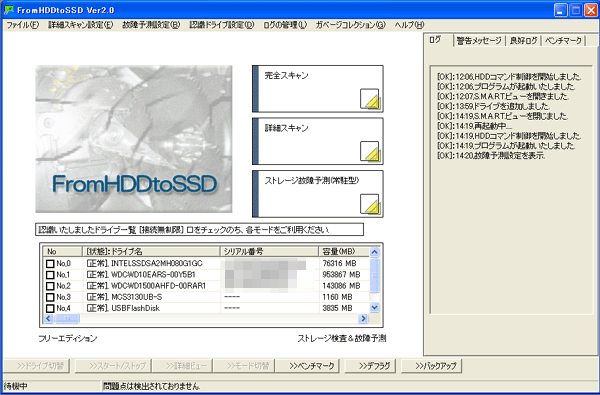
Task: Minimize the FromHDDtoSSD window
Action: 561,10
